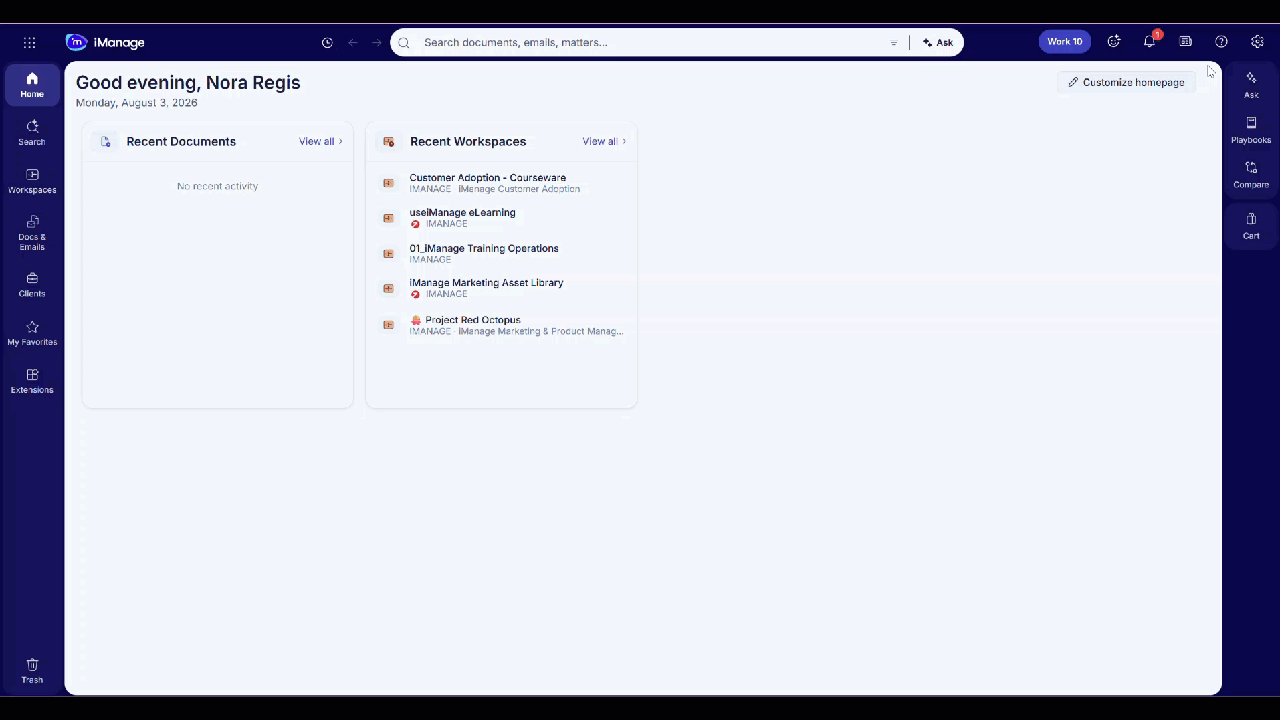This screenshot has height=720, width=1280.
Task: Click the Recent Documents title
Action: (x=181, y=141)
